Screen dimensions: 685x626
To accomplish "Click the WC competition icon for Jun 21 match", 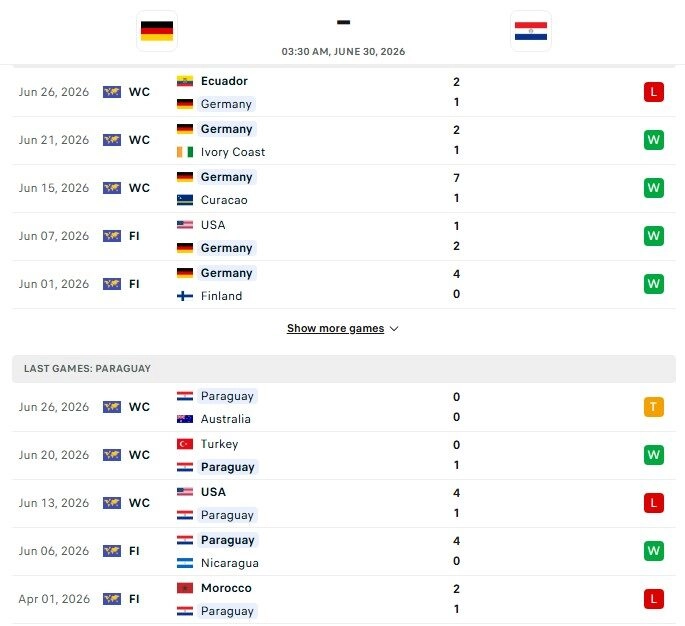I will (112, 140).
